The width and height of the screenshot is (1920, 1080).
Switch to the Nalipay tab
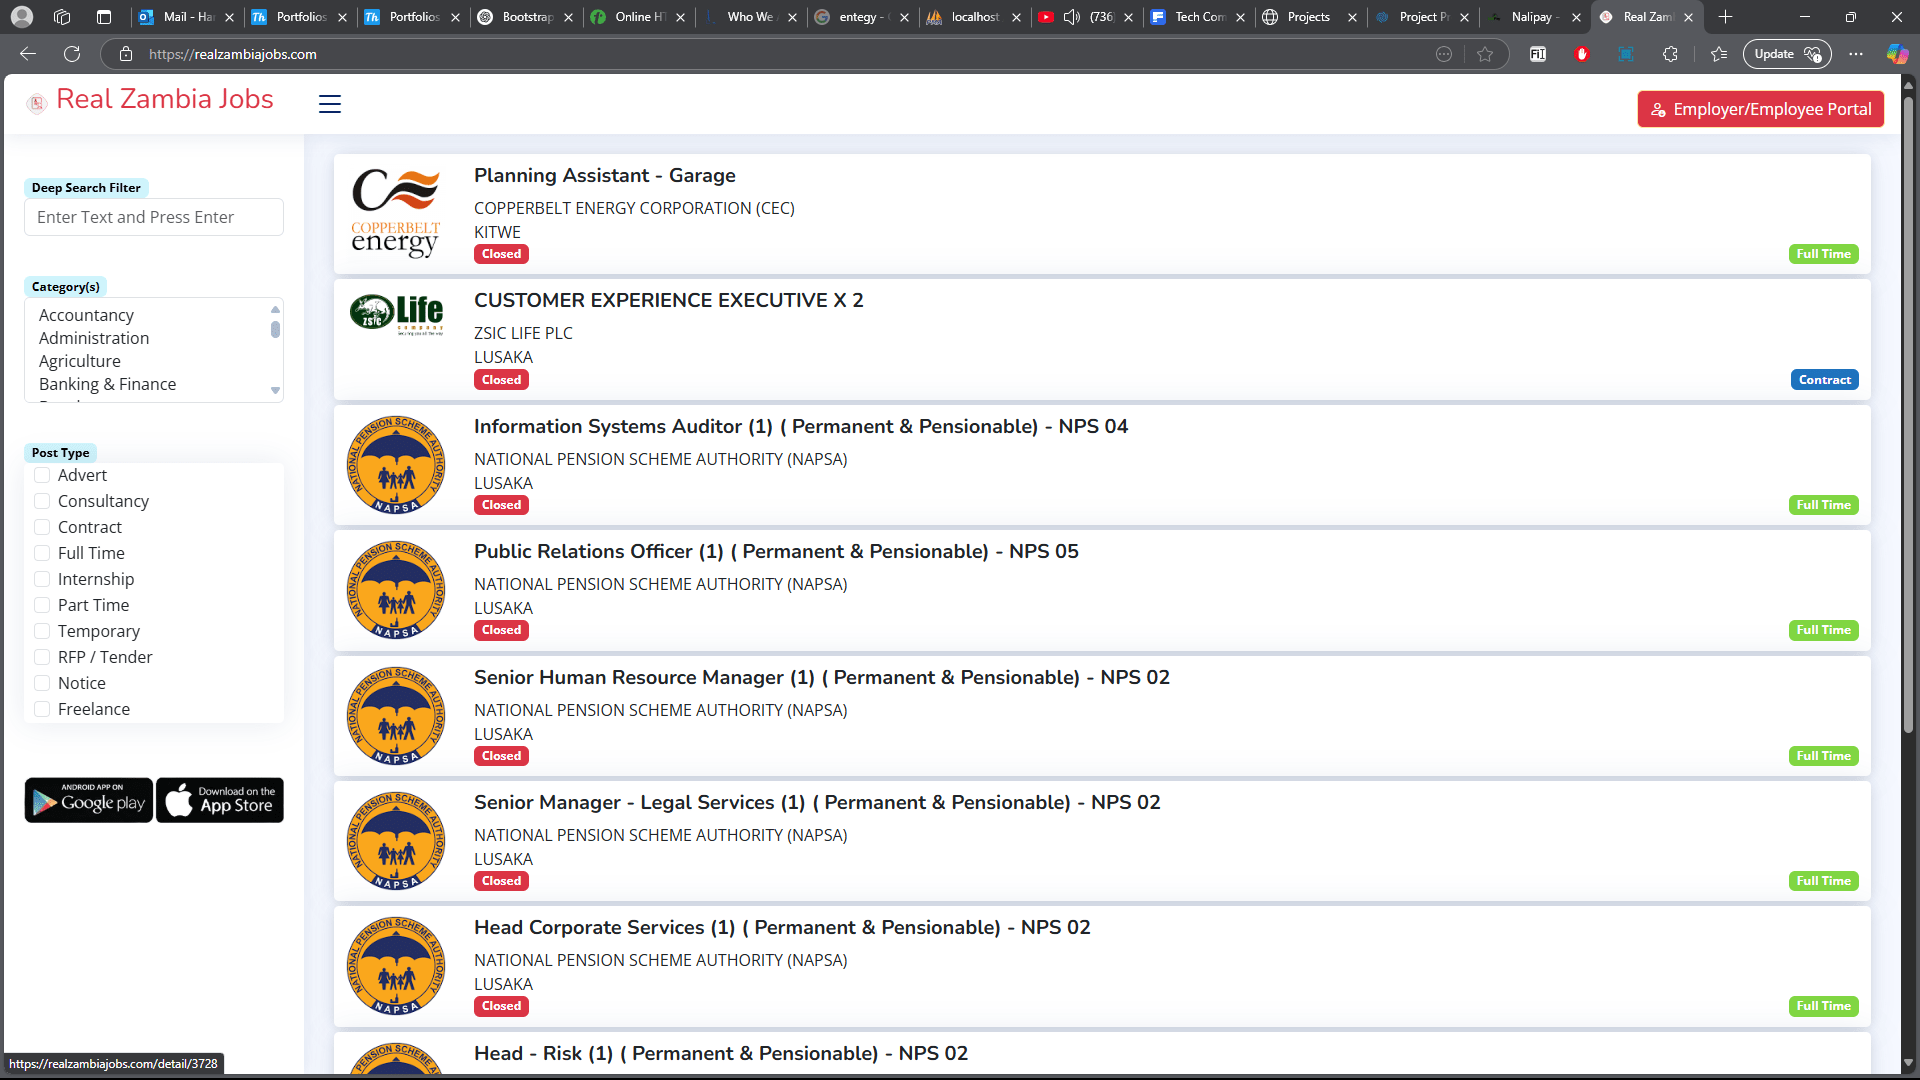(1534, 17)
